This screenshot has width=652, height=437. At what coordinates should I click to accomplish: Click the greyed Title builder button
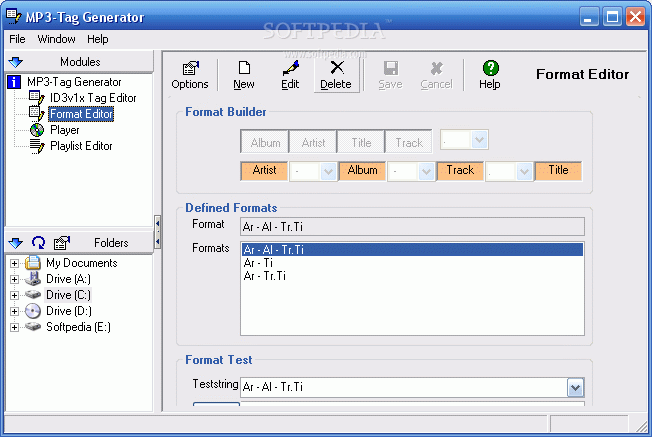[361, 142]
